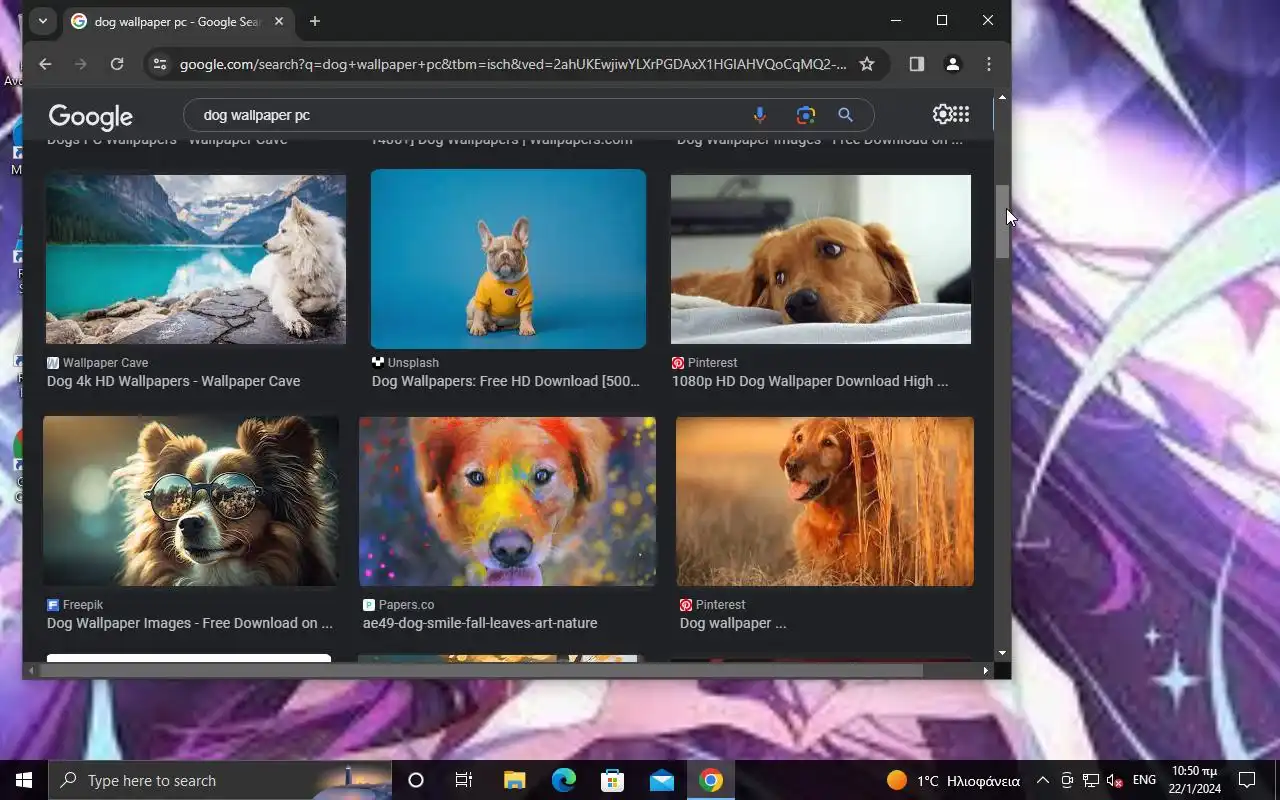The height and width of the screenshot is (800, 1280).
Task: Select Google Chrome taskbar icon
Action: click(711, 780)
